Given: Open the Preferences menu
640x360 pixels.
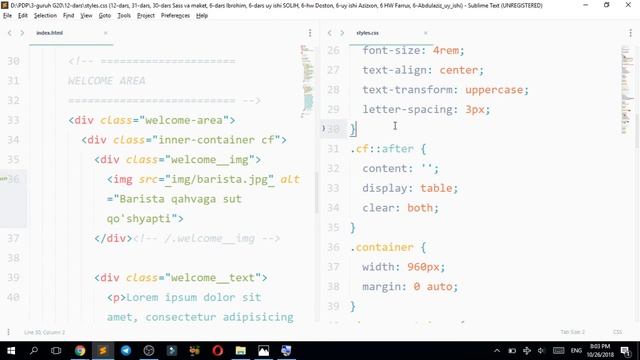Looking at the screenshot, I should coord(176,16).
